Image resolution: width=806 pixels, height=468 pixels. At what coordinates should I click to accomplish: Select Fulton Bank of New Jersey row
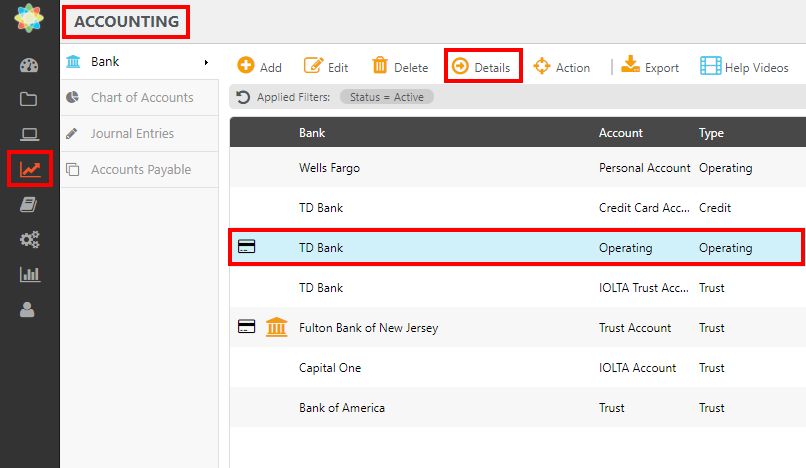point(518,328)
